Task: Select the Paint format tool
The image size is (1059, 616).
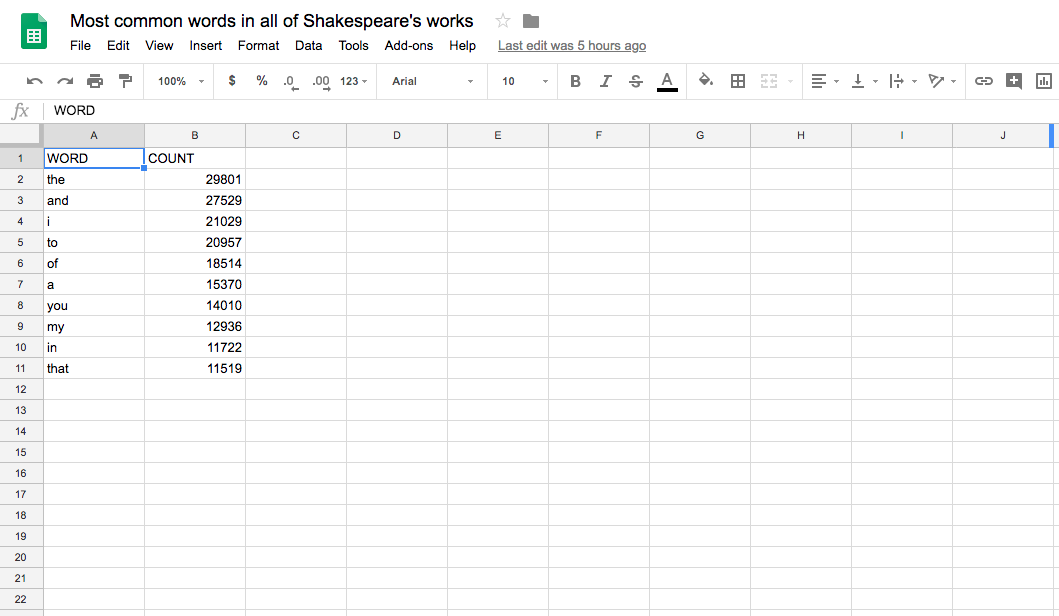Action: tap(123, 81)
